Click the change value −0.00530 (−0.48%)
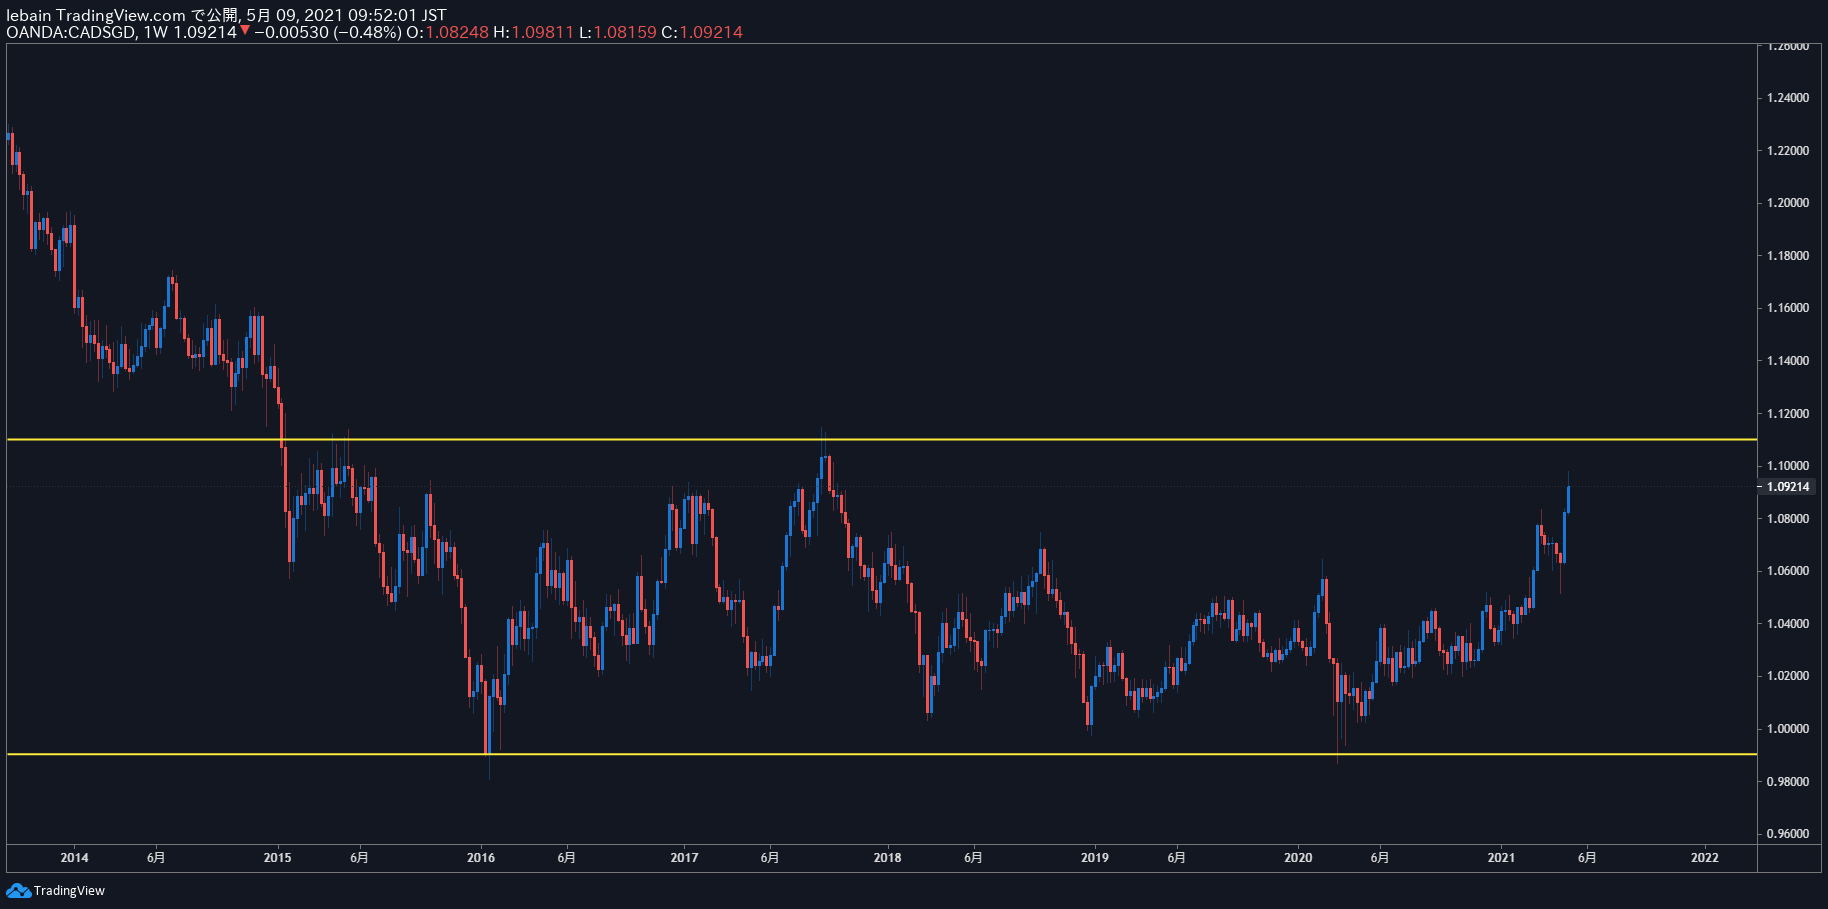This screenshot has height=909, width=1828. (x=327, y=32)
